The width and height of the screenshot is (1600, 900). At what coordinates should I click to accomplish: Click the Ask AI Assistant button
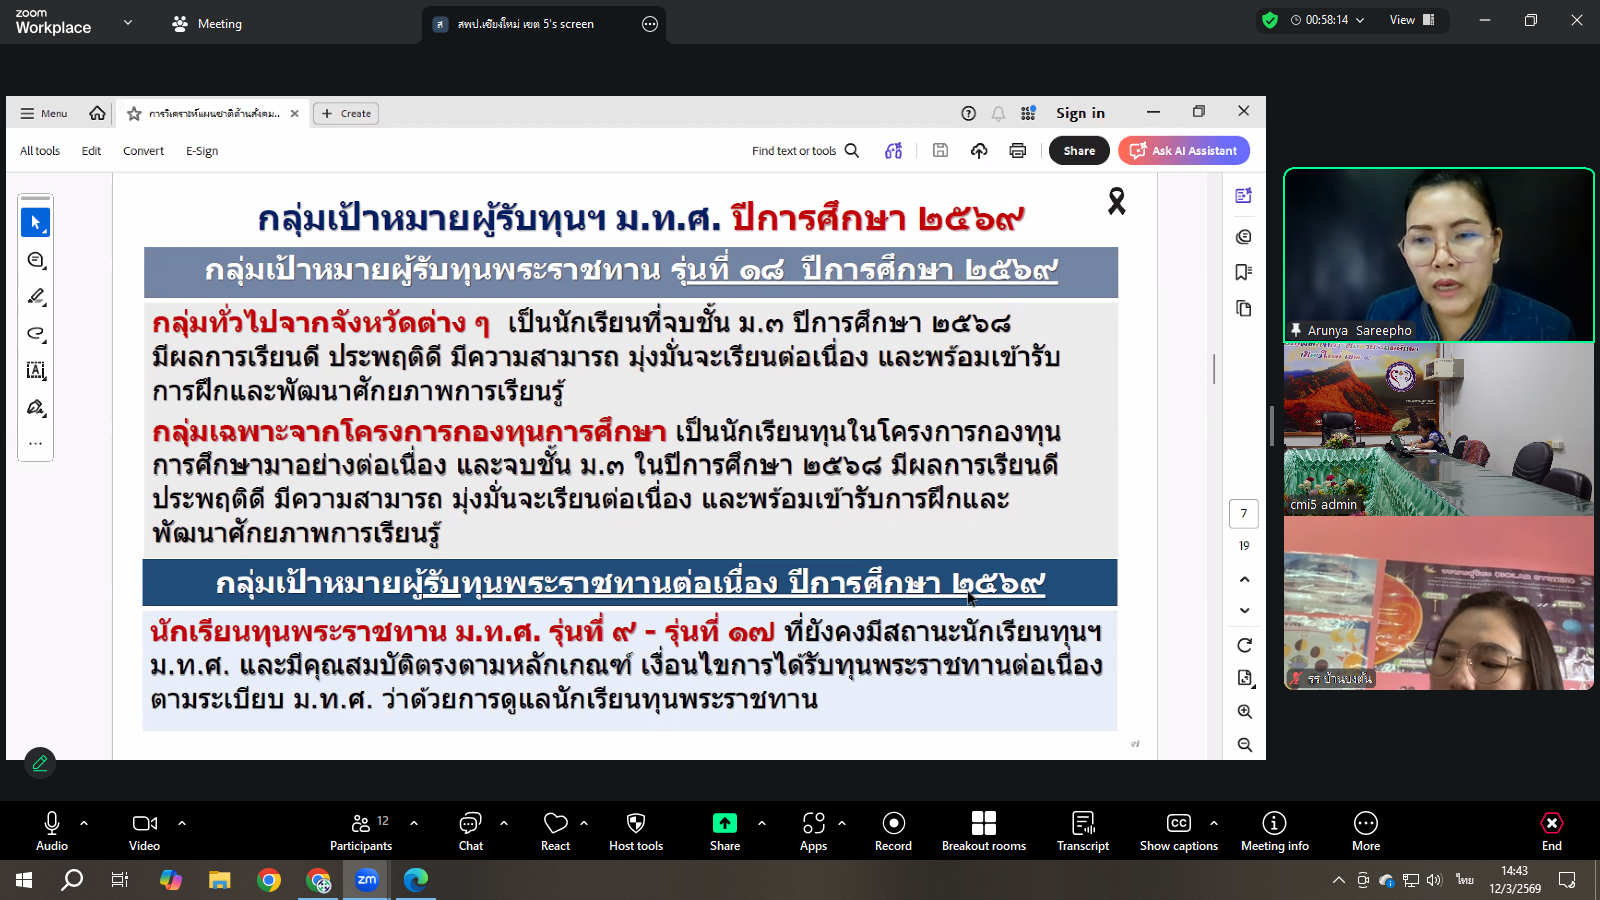[1184, 151]
